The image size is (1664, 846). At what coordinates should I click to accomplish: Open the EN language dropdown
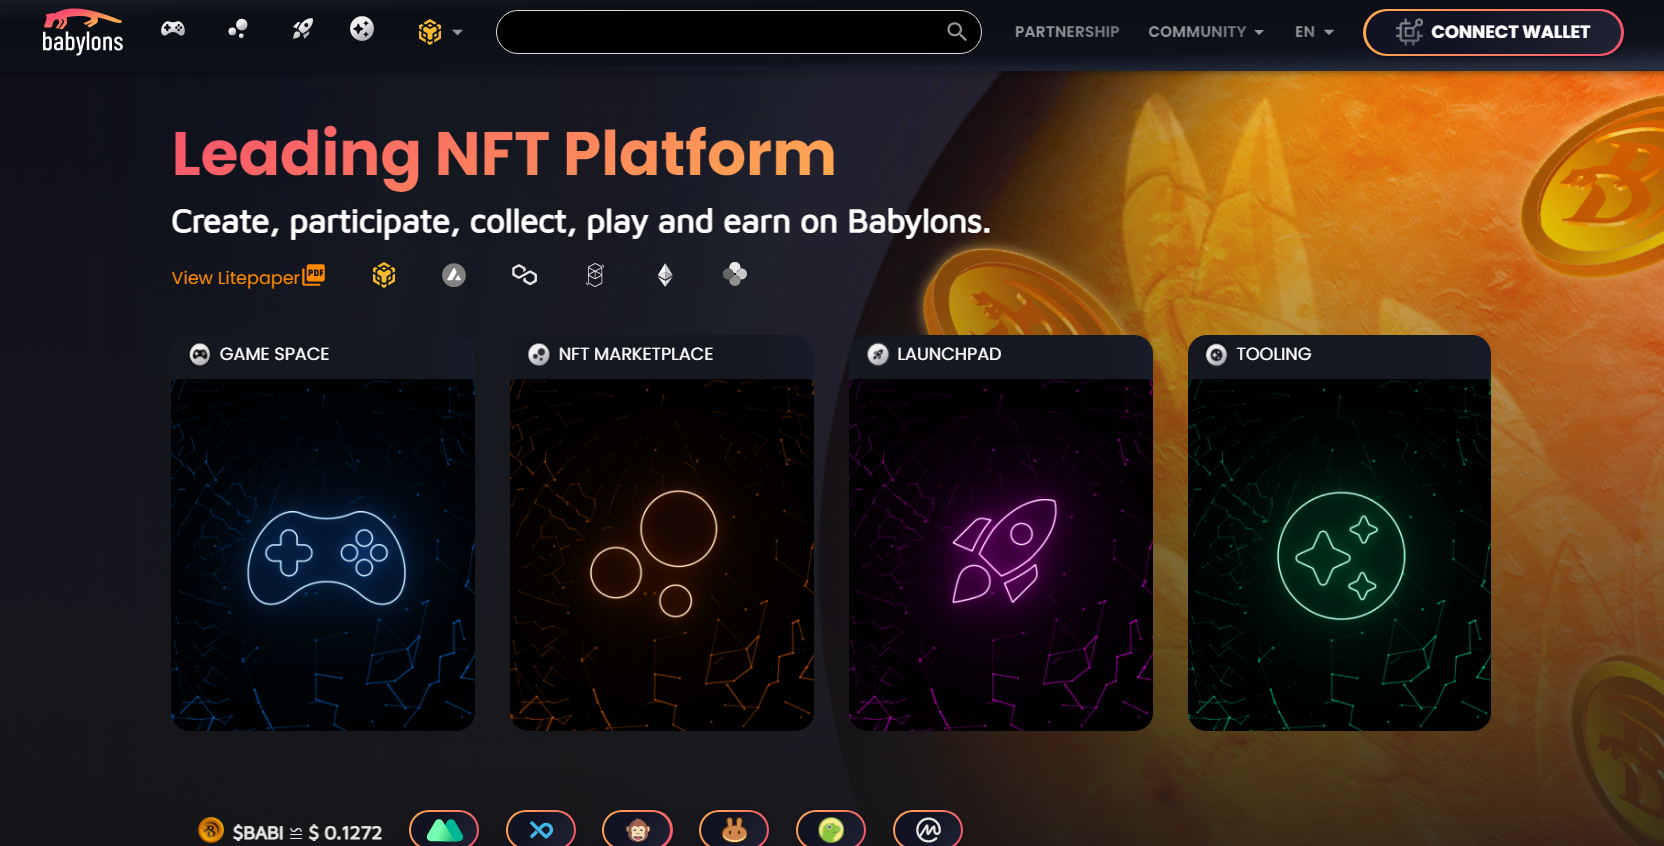click(1314, 32)
